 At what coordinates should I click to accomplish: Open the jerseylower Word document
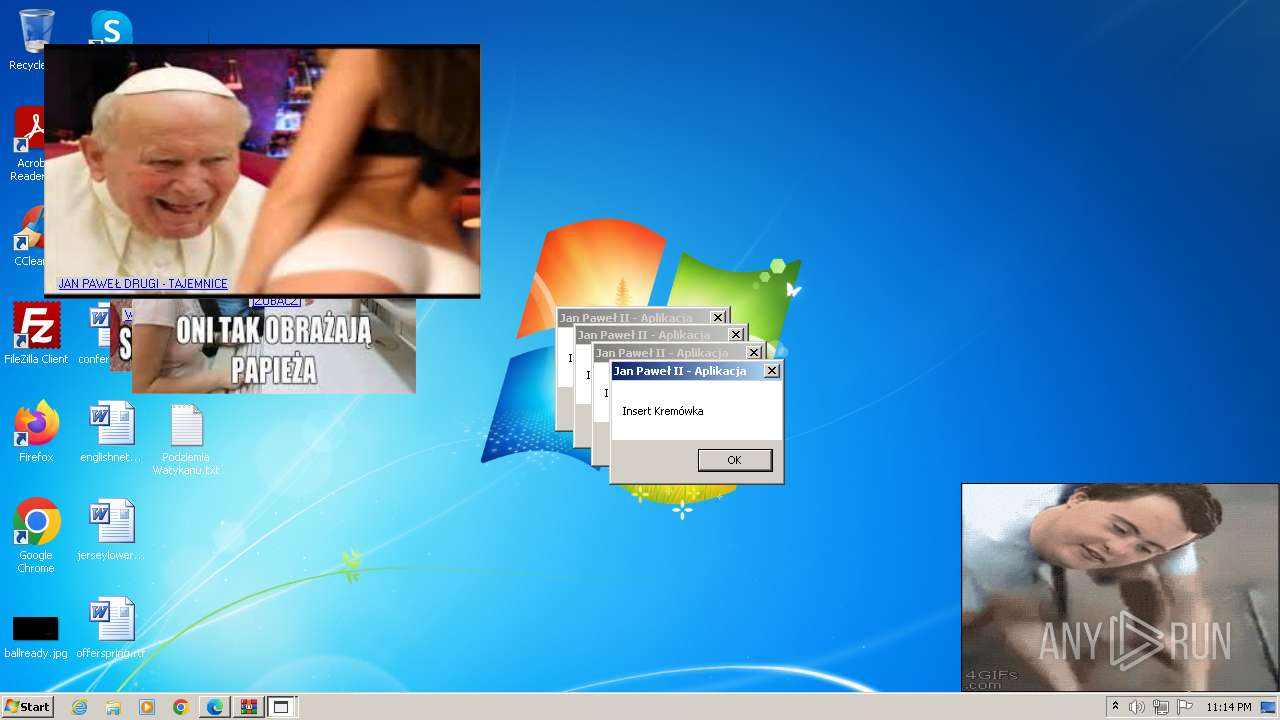[111, 529]
